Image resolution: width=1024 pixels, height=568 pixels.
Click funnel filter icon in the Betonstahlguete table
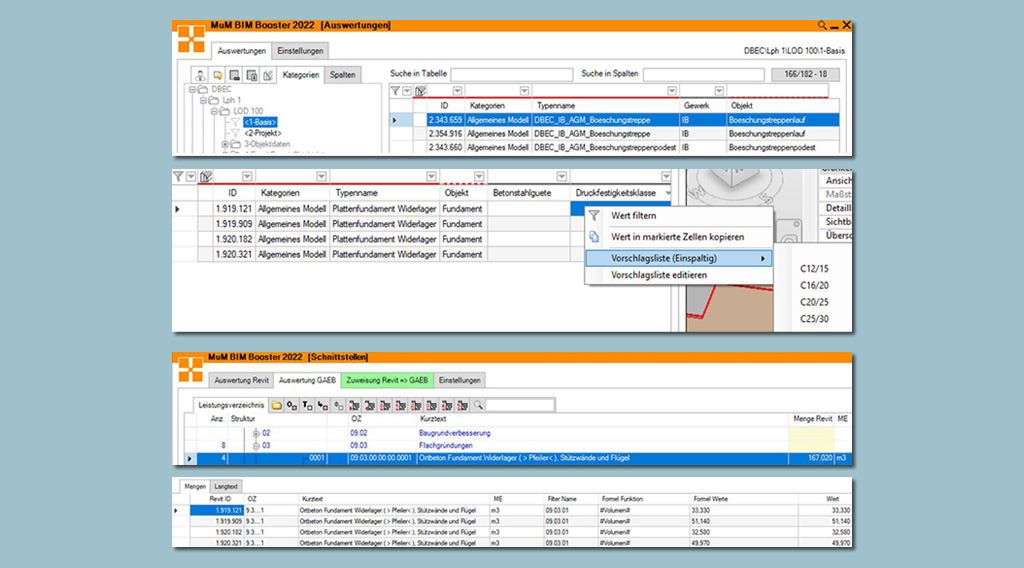(x=178, y=176)
